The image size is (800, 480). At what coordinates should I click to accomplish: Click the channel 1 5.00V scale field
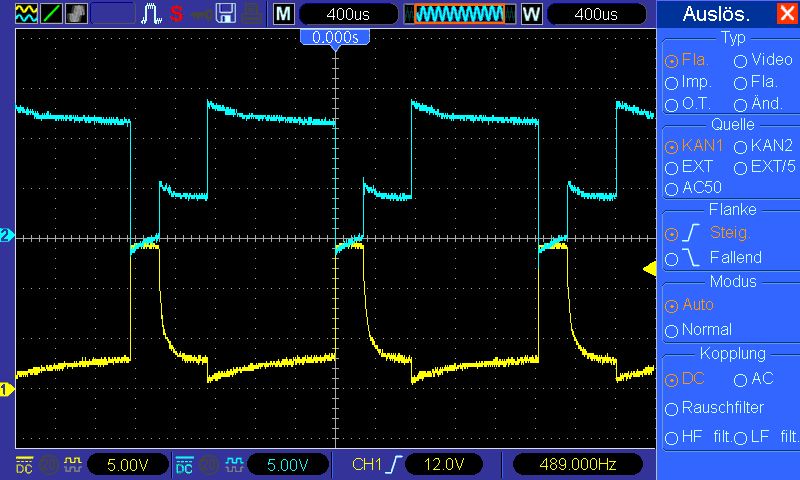point(126,464)
